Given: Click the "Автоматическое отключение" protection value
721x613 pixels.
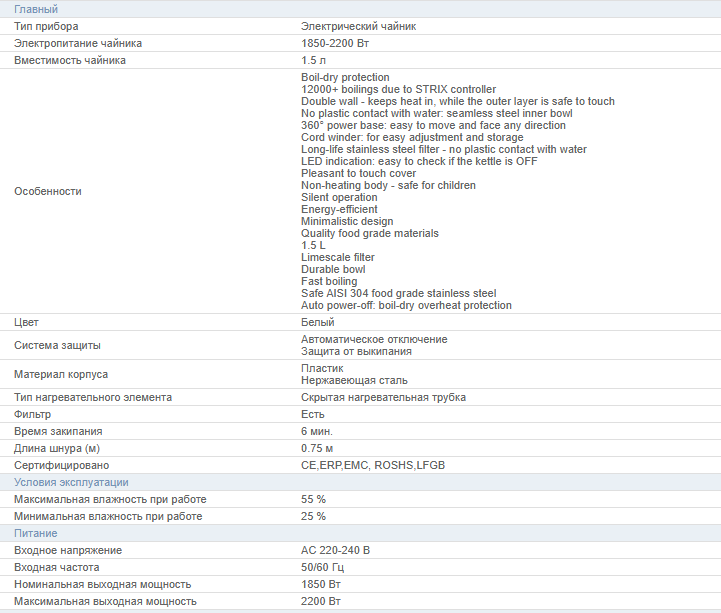Looking at the screenshot, I should click(374, 339).
